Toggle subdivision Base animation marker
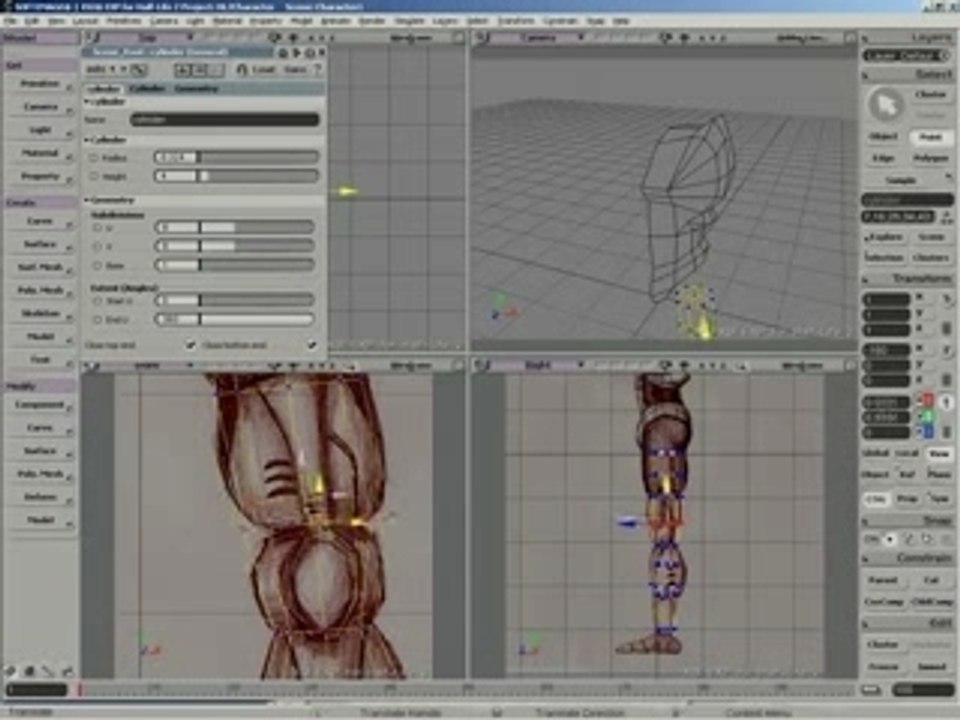Viewport: 960px width, 720px height. click(97, 265)
